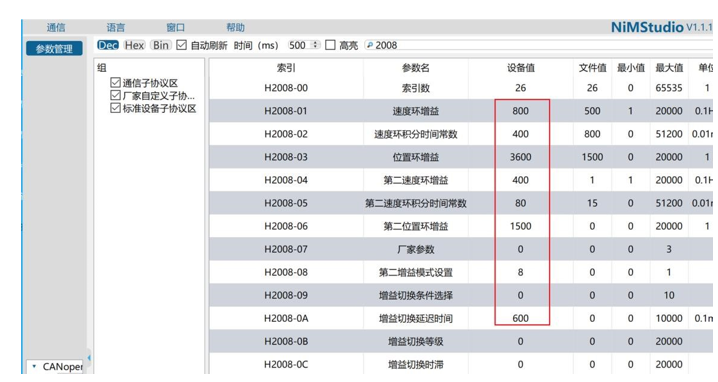Screen dimensions: 718x382
Task: Click device value 3600 for 位置环增益
Action: tap(521, 157)
